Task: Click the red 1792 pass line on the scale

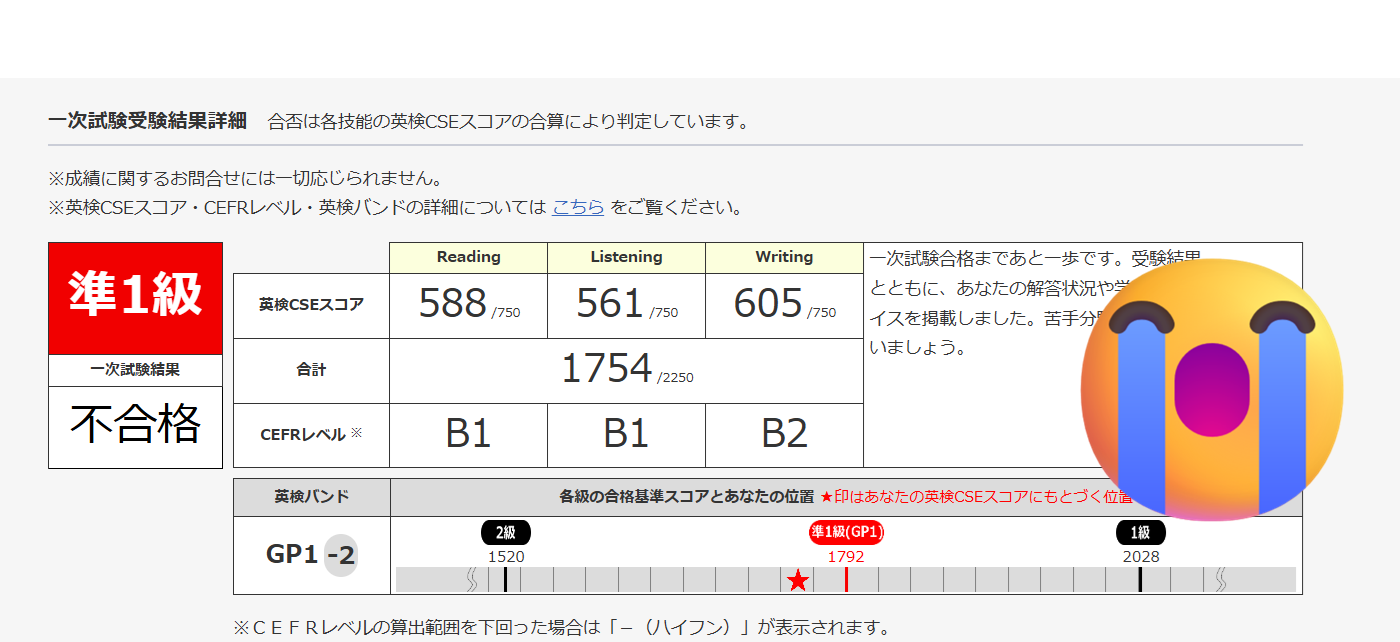Action: [846, 580]
